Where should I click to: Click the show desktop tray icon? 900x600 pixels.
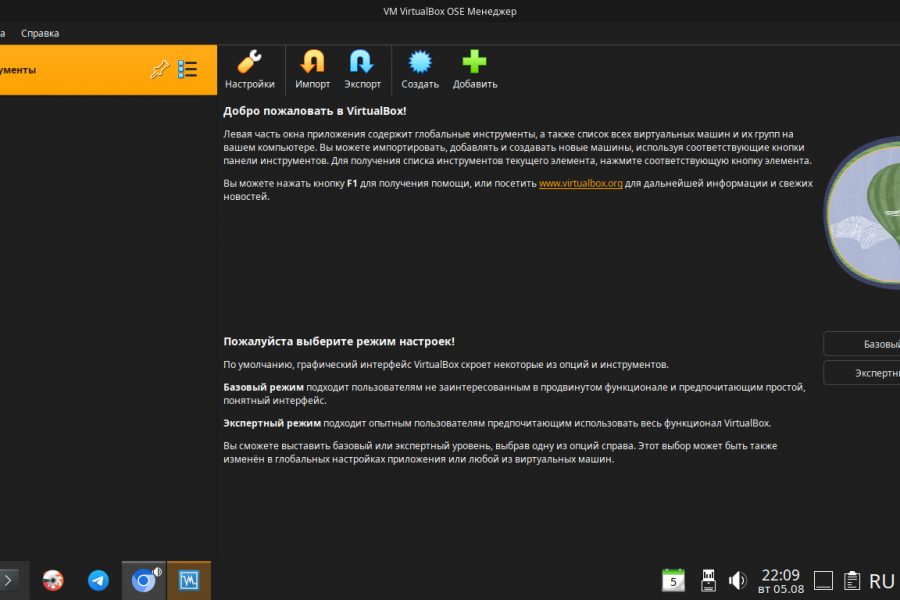click(x=823, y=580)
